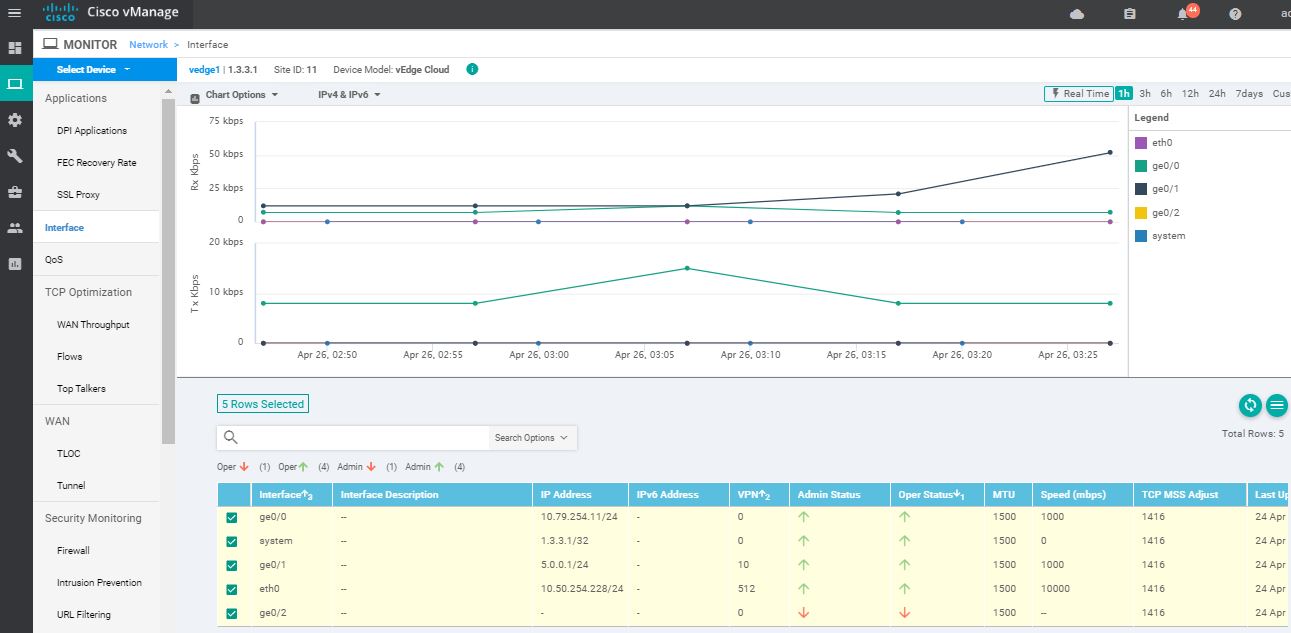Viewport: 1291px width, 633px height.
Task: Open URL Filtering in the left menu
Action: pos(84,615)
